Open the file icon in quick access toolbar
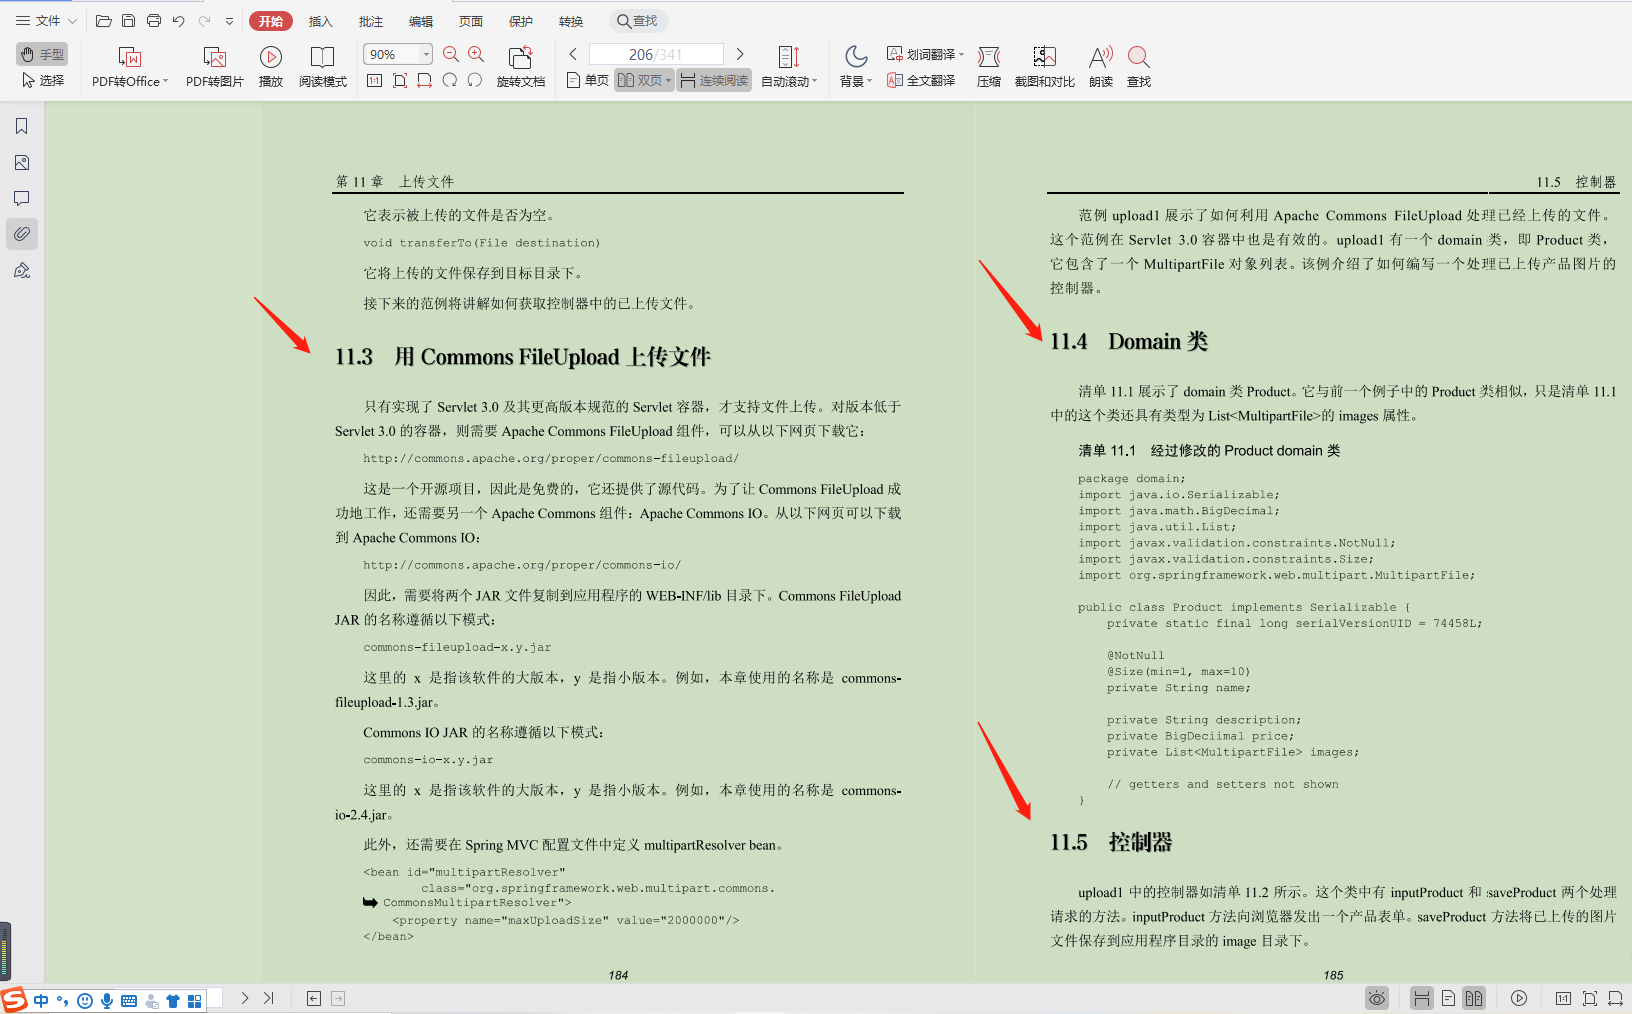This screenshot has height=1014, width=1632. pyautogui.click(x=103, y=21)
